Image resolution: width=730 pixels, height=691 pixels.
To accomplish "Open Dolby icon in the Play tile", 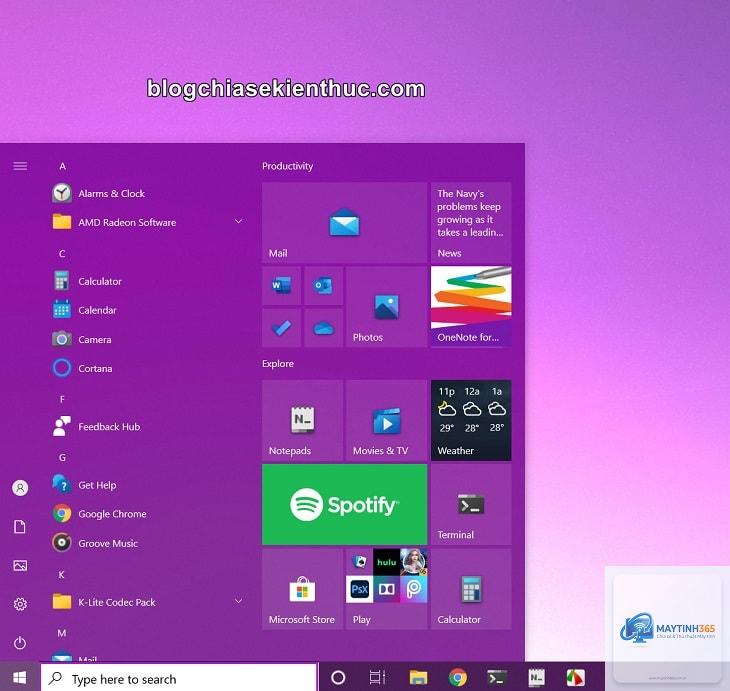I will (x=386, y=589).
